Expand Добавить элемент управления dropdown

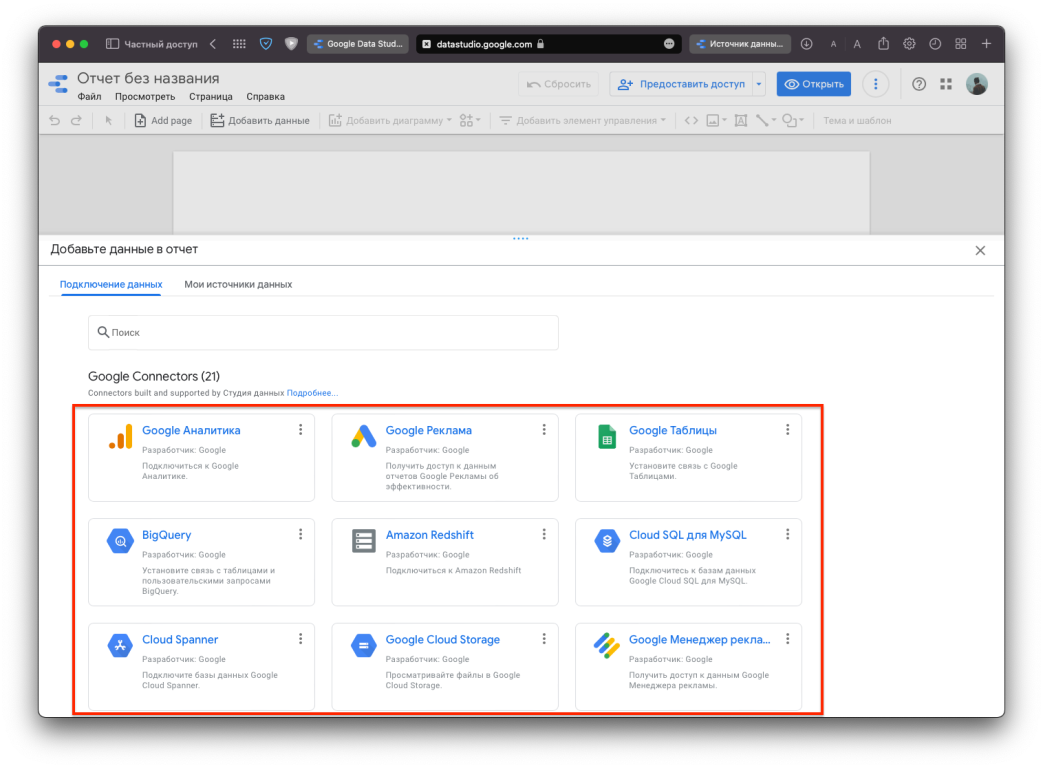click(x=663, y=120)
